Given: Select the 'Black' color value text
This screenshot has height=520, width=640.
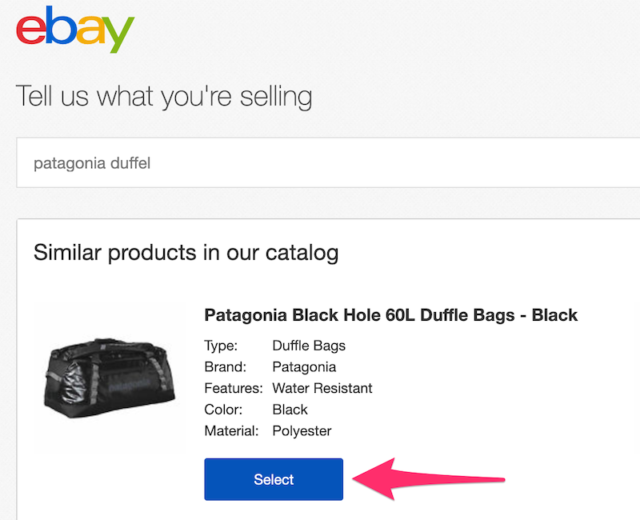Looking at the screenshot, I should pos(290,410).
